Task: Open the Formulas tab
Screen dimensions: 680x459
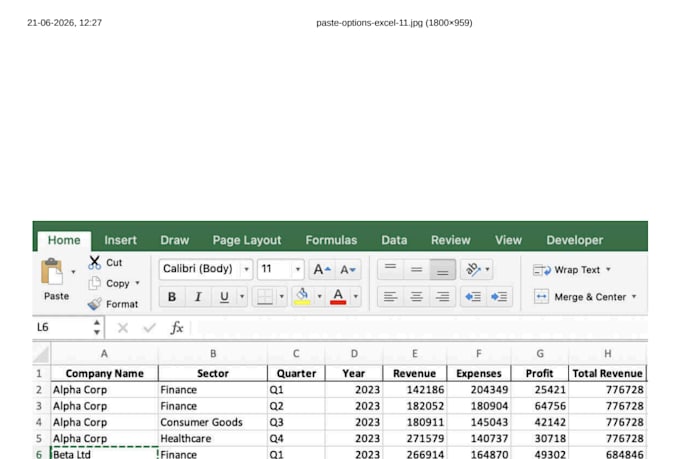Action: (x=331, y=240)
